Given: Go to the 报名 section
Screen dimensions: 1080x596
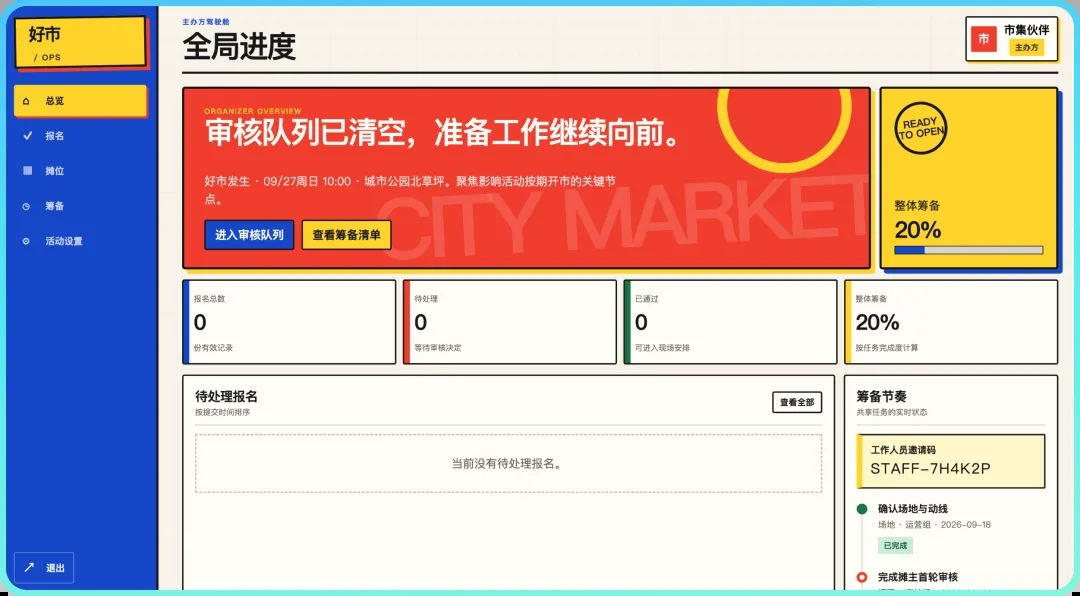Looking at the screenshot, I should (x=80, y=136).
